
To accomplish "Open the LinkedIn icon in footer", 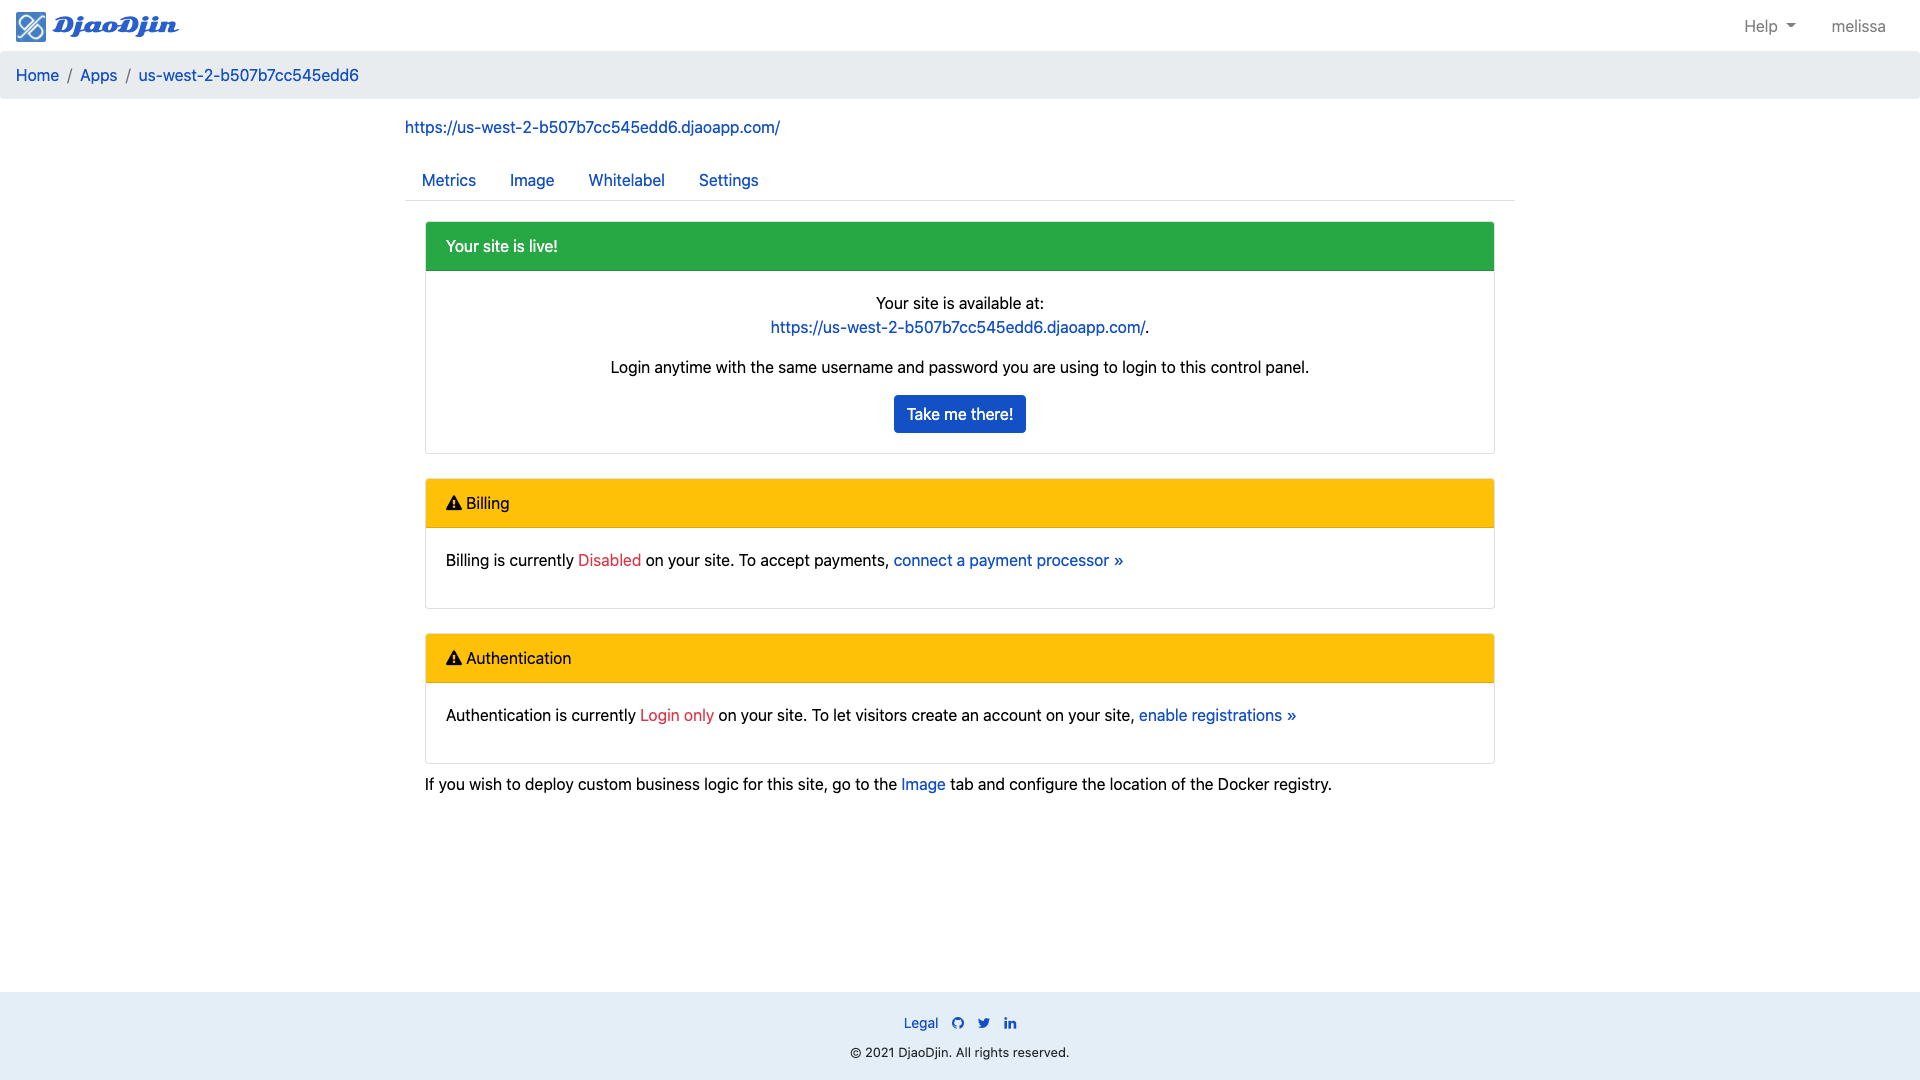I will point(1010,1023).
